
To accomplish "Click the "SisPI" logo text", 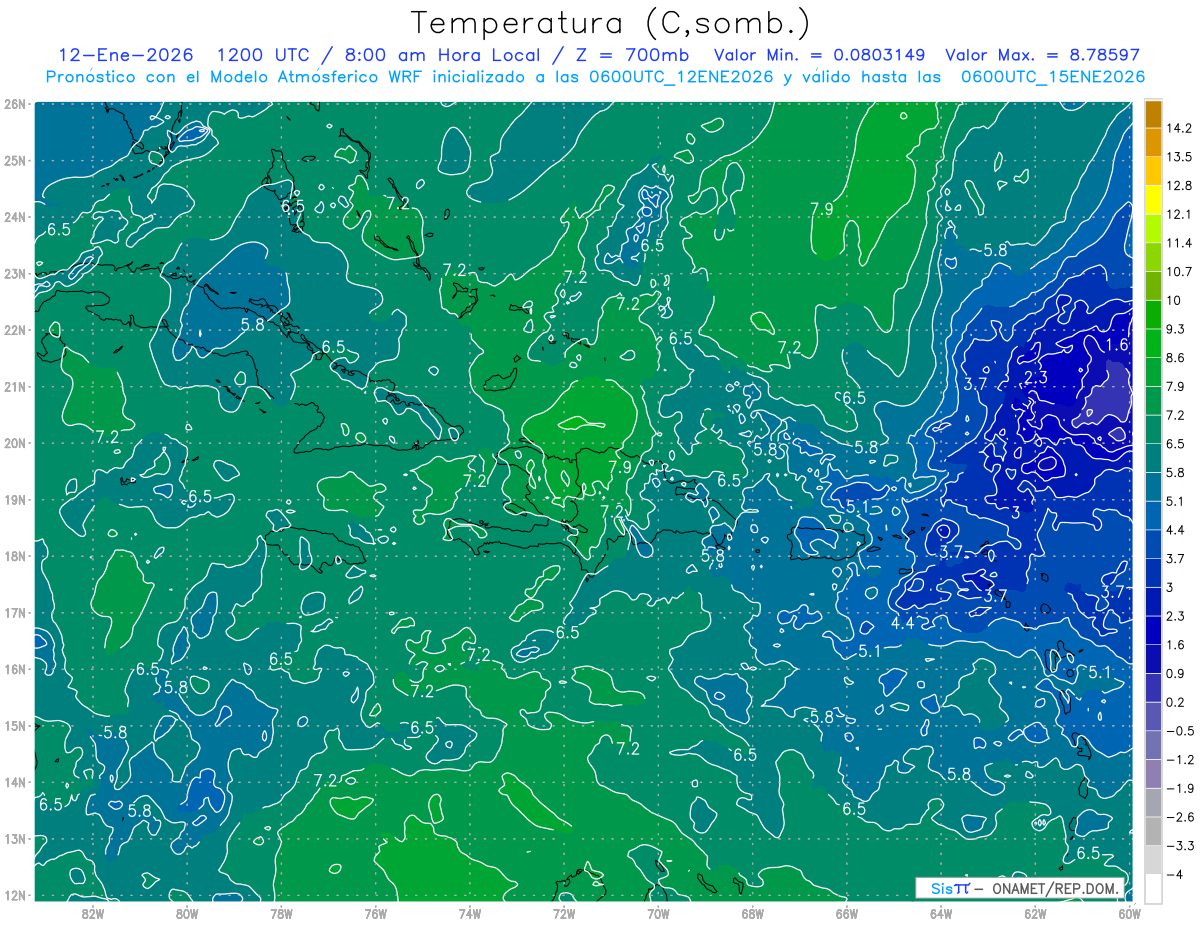I will [x=950, y=888].
